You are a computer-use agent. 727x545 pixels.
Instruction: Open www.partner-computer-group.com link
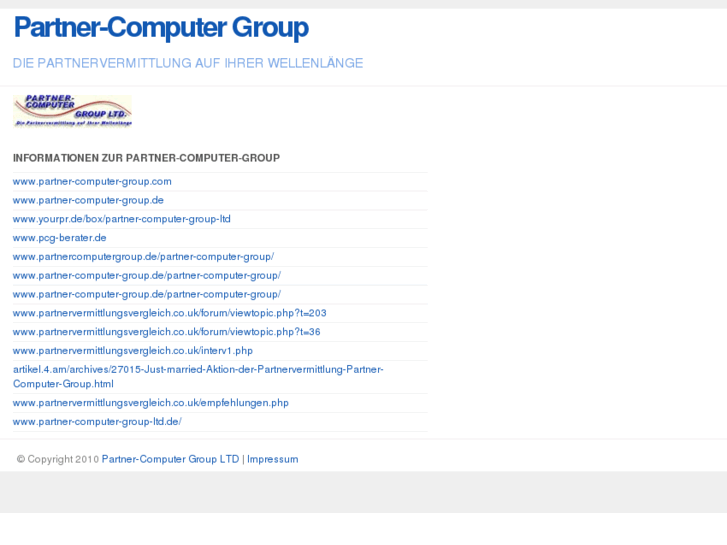coord(92,181)
